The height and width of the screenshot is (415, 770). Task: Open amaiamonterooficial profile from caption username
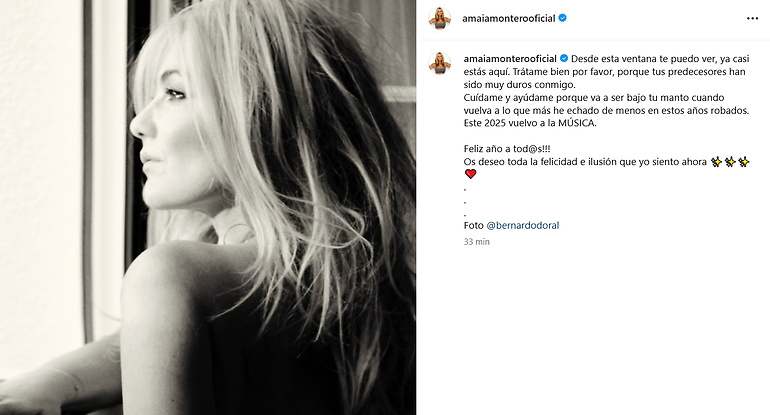pos(510,58)
